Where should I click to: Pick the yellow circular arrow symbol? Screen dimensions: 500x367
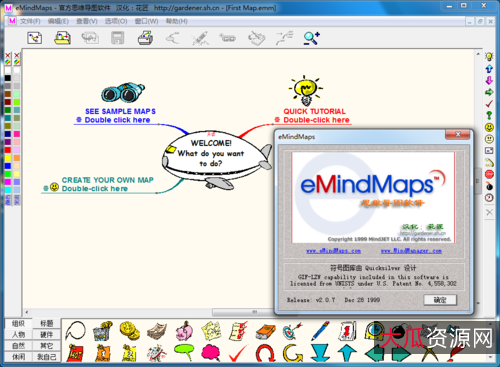[293, 353]
